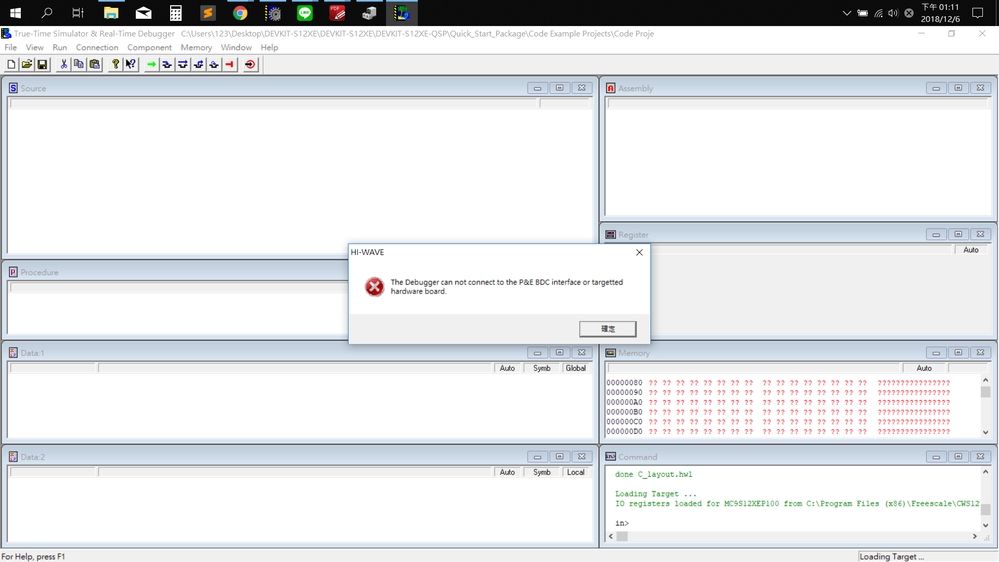Click the Data:2 panel icon

click(x=13, y=457)
